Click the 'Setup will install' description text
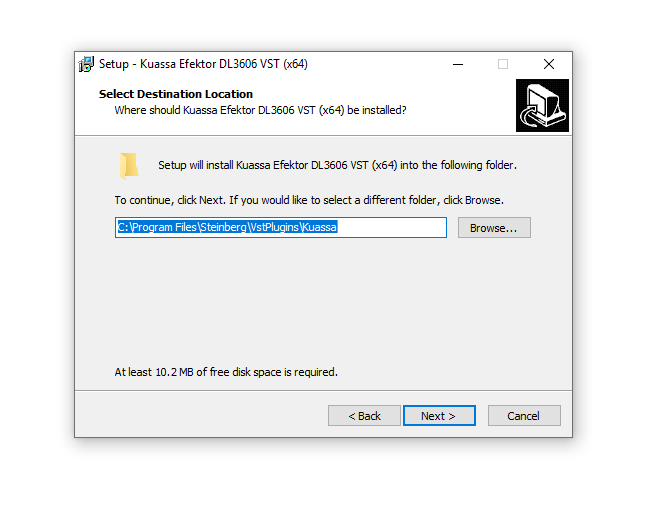Viewport: 661px width, 521px height. 337,165
